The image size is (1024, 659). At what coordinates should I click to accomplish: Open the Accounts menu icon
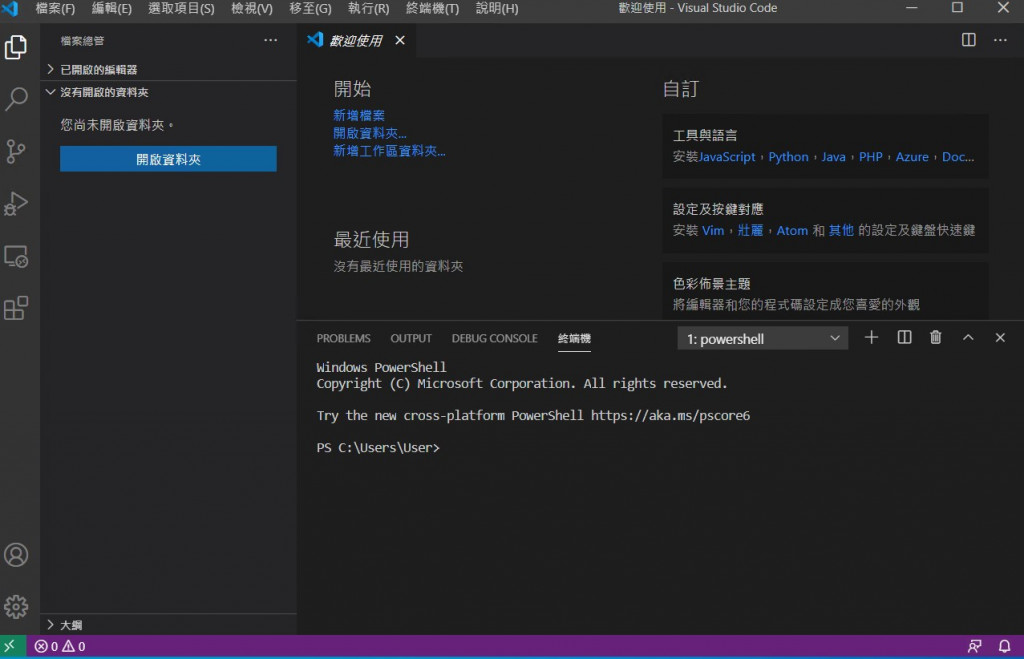(x=16, y=555)
